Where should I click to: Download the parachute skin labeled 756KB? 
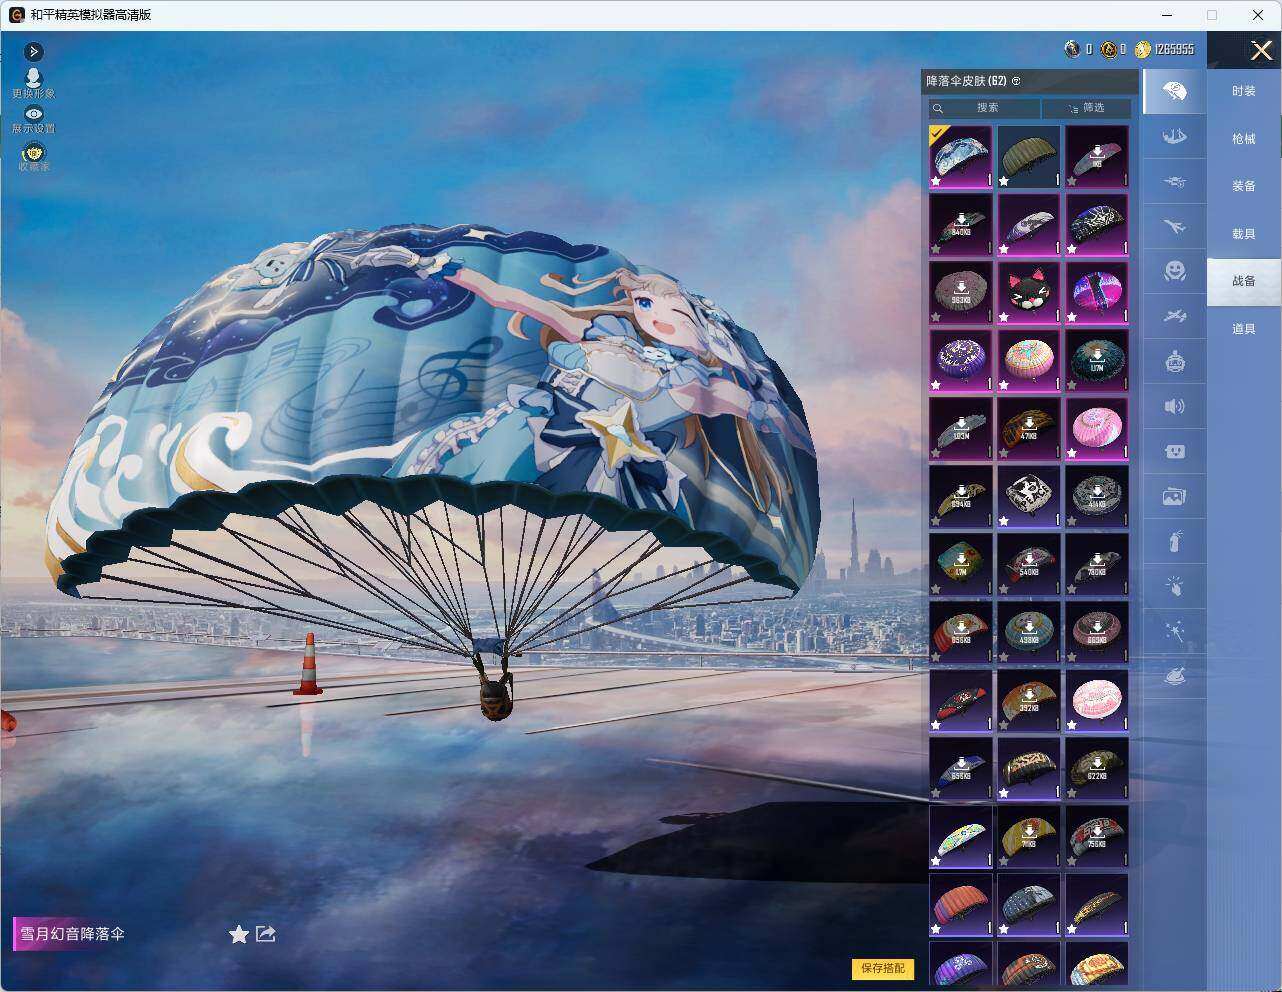[1097, 837]
